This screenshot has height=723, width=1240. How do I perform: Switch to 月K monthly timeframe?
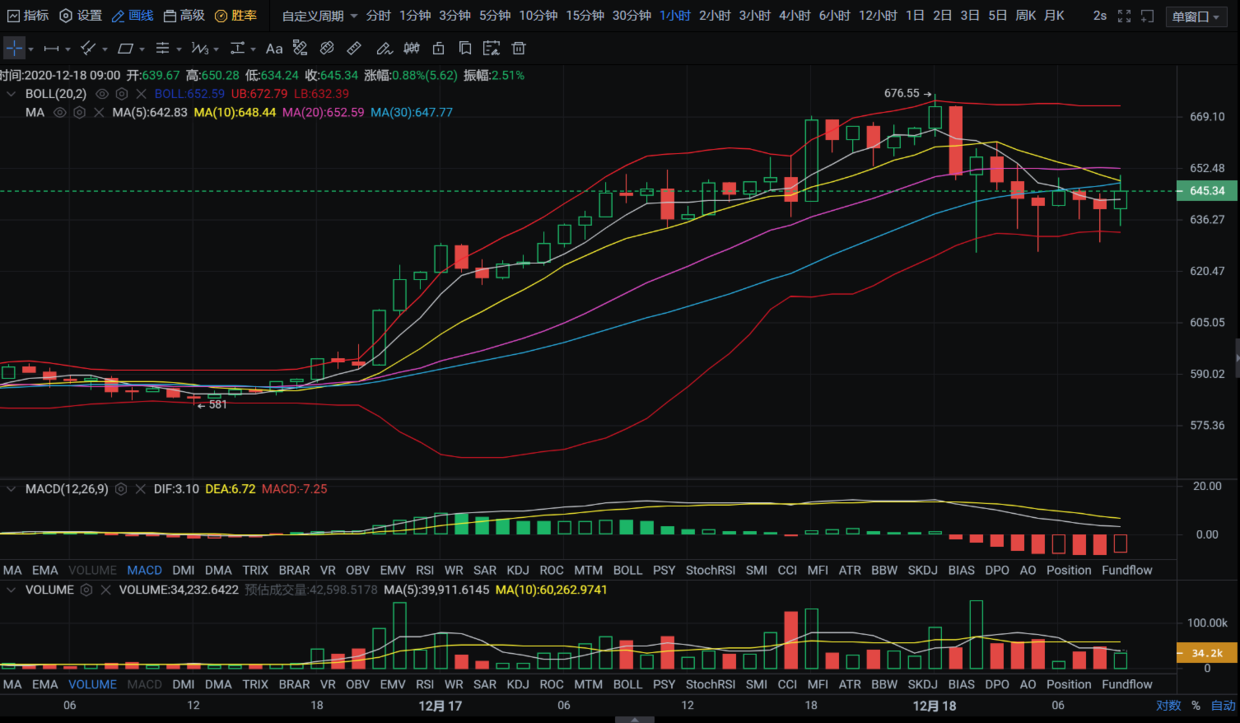[x=1054, y=16]
